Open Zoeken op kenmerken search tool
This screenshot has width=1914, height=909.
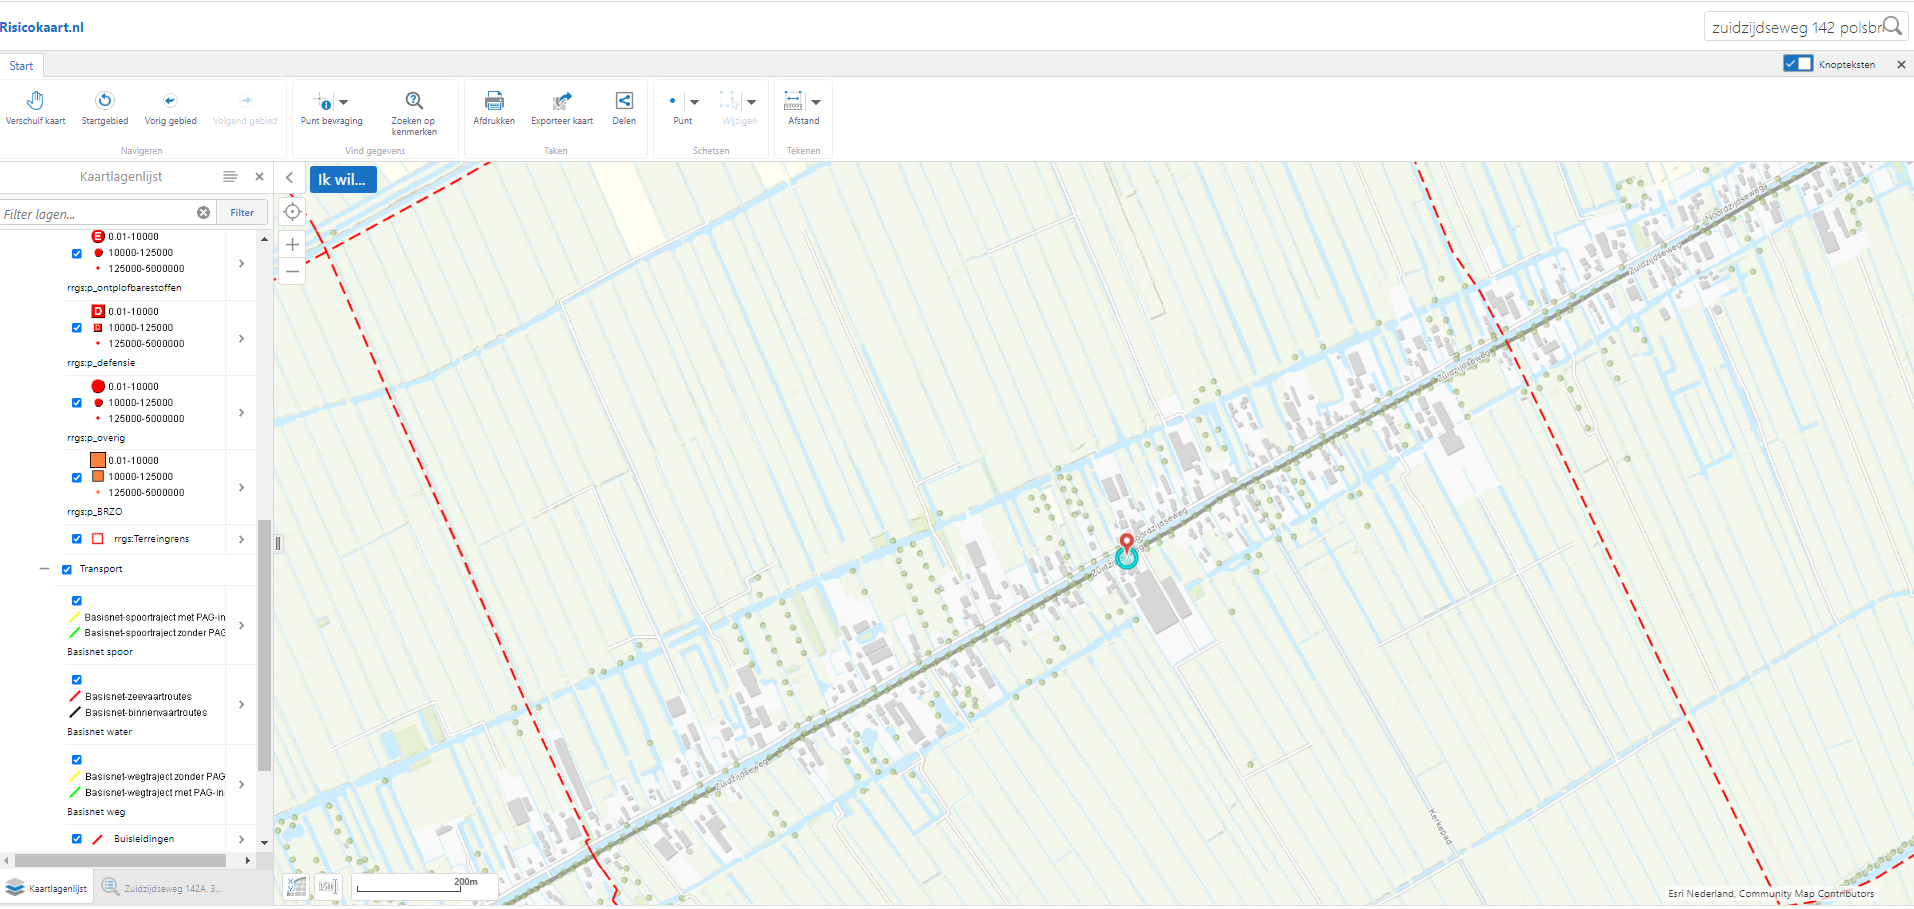click(414, 101)
